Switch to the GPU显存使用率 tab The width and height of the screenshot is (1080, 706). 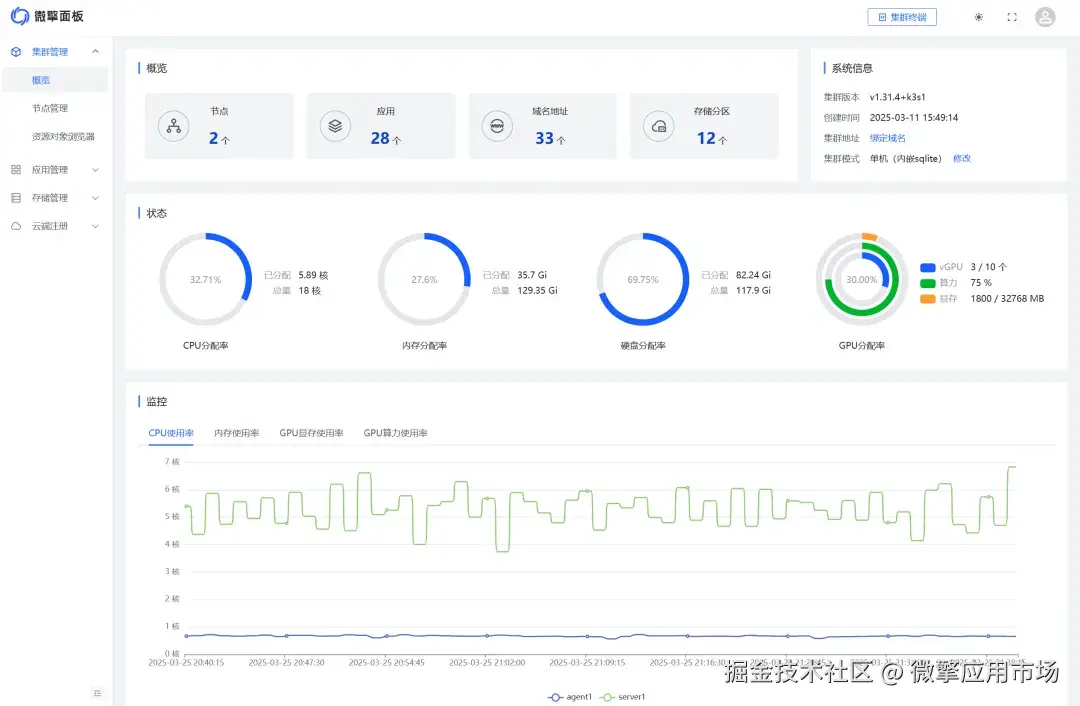click(x=311, y=433)
